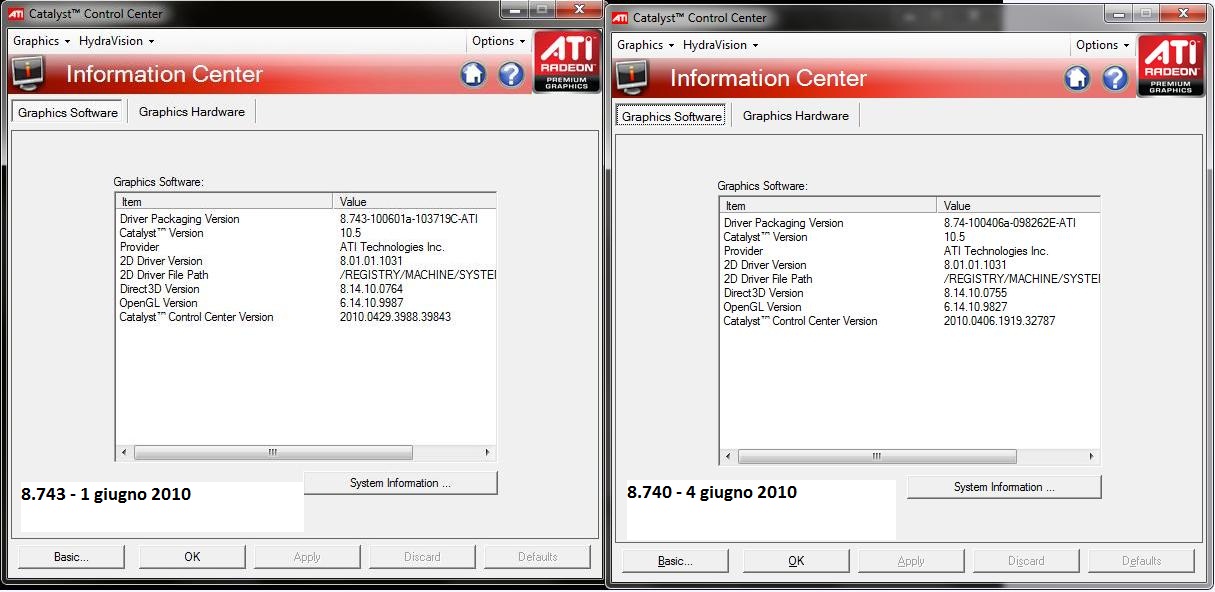1215x592 pixels.
Task: Minimize the left Catalyst Control Center window
Action: coord(516,11)
